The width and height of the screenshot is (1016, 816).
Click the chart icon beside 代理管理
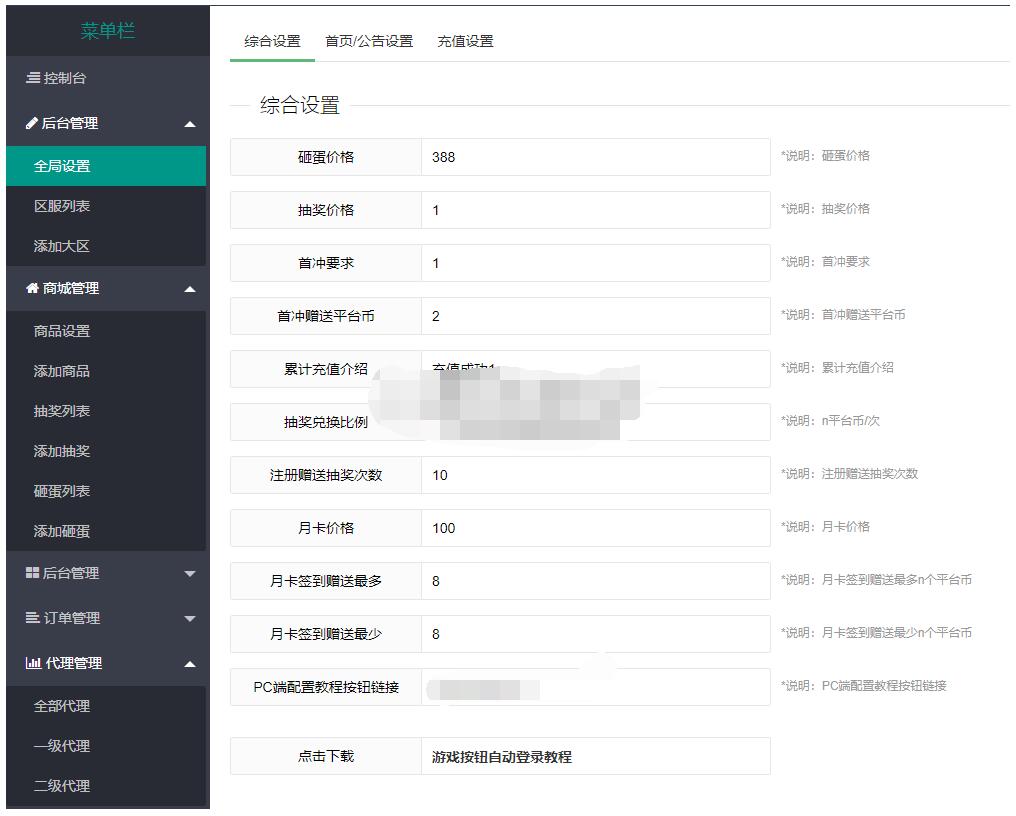pyautogui.click(x=33, y=663)
